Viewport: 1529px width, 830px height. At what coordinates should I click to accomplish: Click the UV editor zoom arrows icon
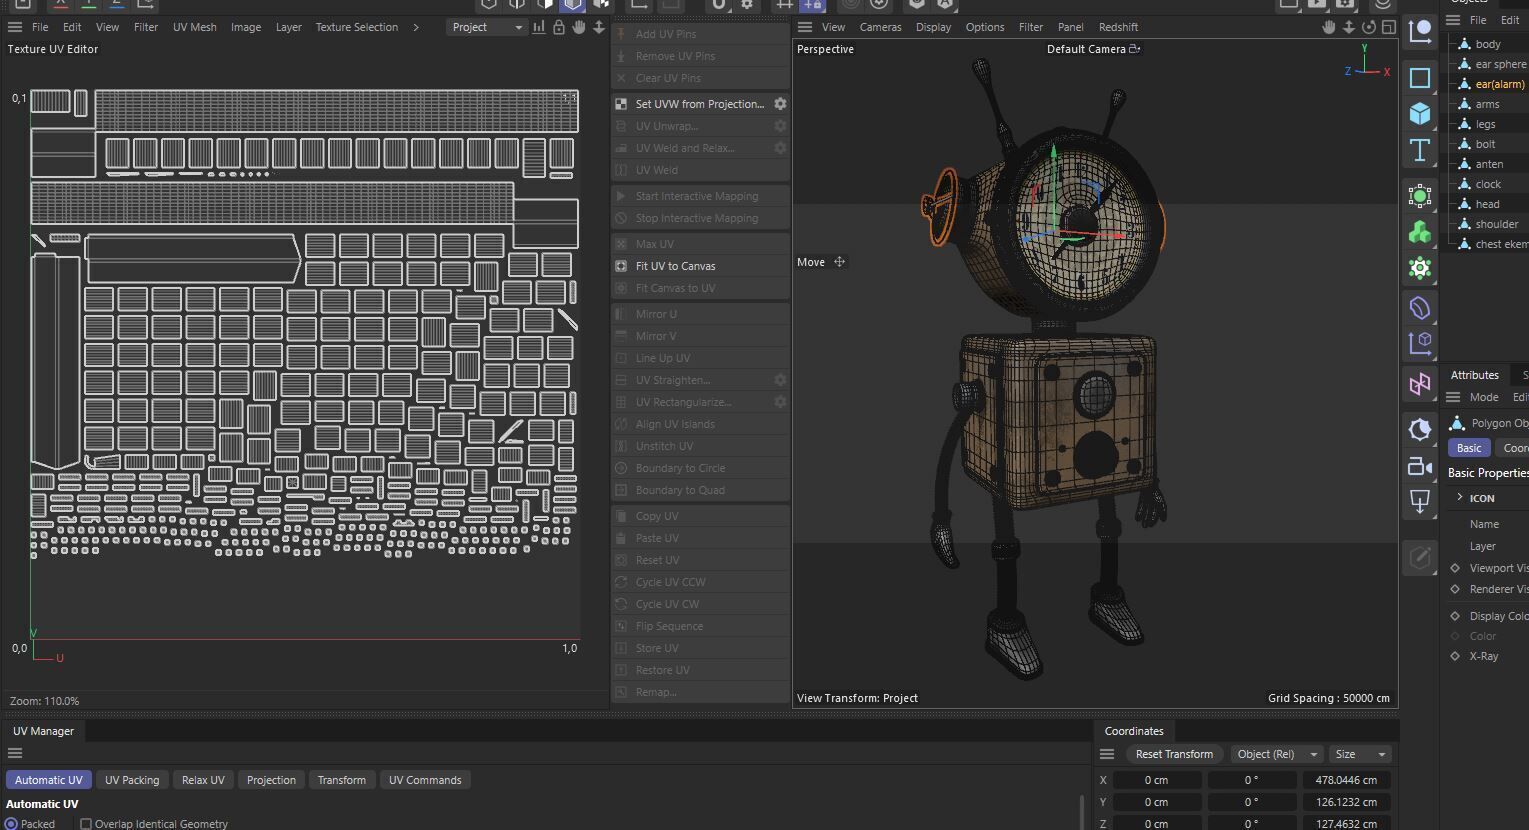coord(599,27)
